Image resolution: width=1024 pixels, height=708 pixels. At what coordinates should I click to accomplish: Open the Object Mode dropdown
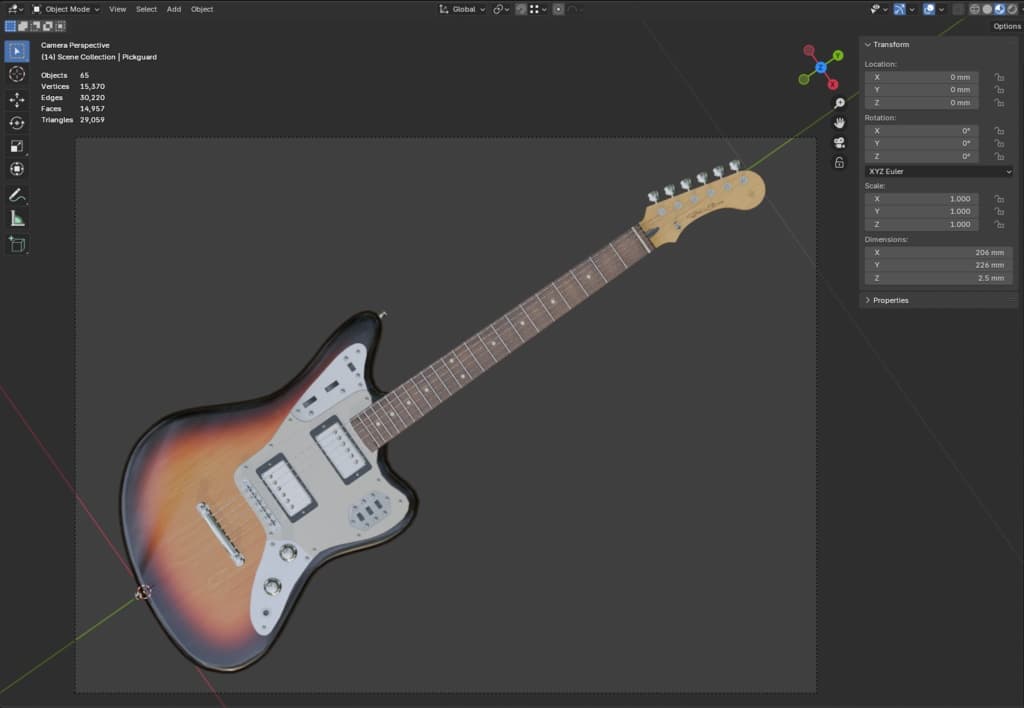coord(66,9)
